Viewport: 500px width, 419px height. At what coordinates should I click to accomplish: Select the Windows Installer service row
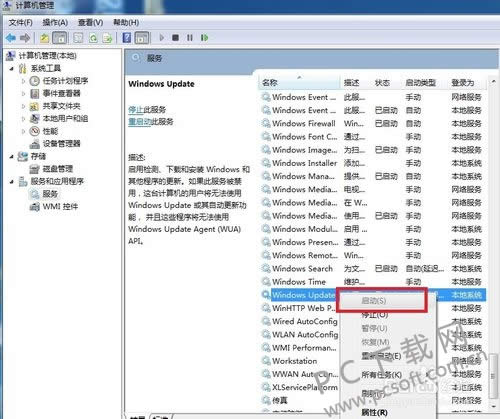pyautogui.click(x=373, y=163)
